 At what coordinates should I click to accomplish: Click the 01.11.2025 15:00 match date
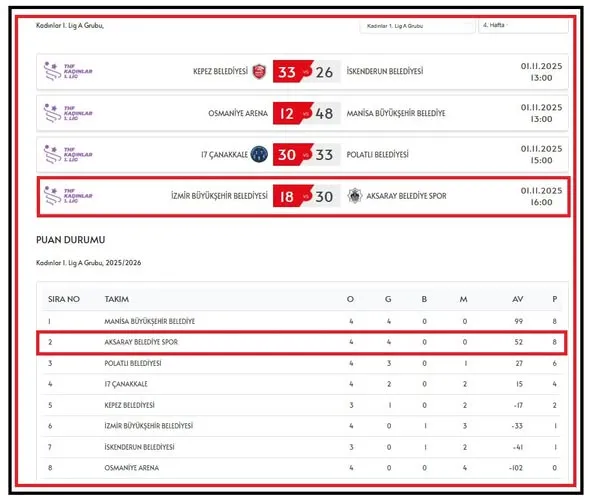click(541, 154)
